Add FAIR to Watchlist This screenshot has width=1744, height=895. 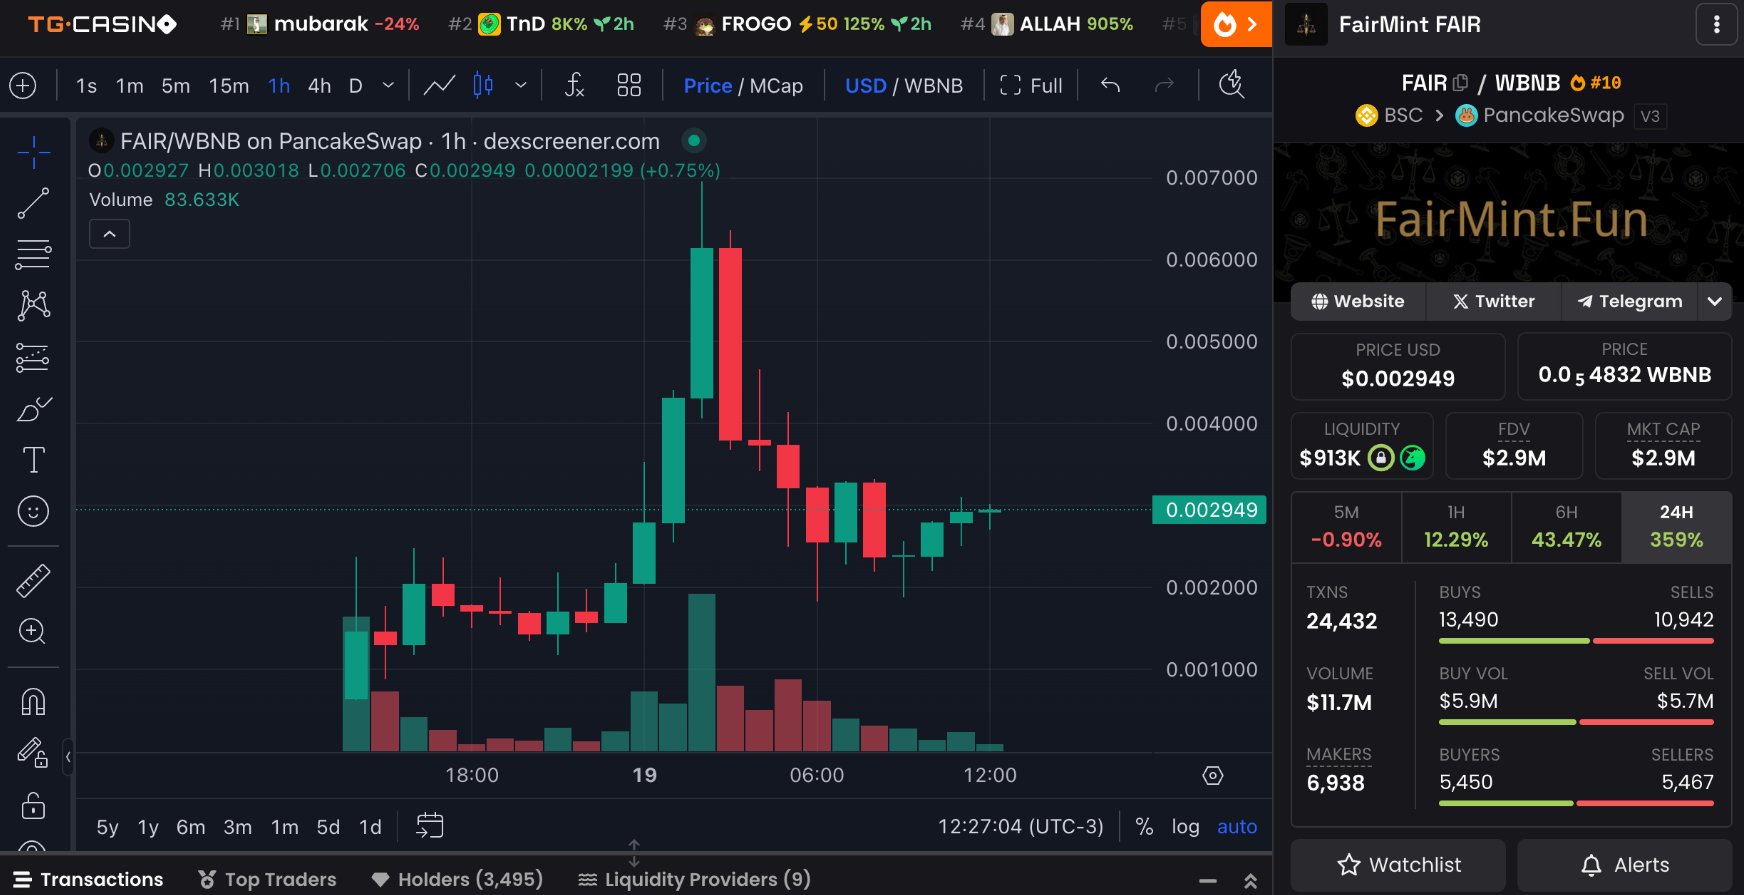pyautogui.click(x=1398, y=865)
